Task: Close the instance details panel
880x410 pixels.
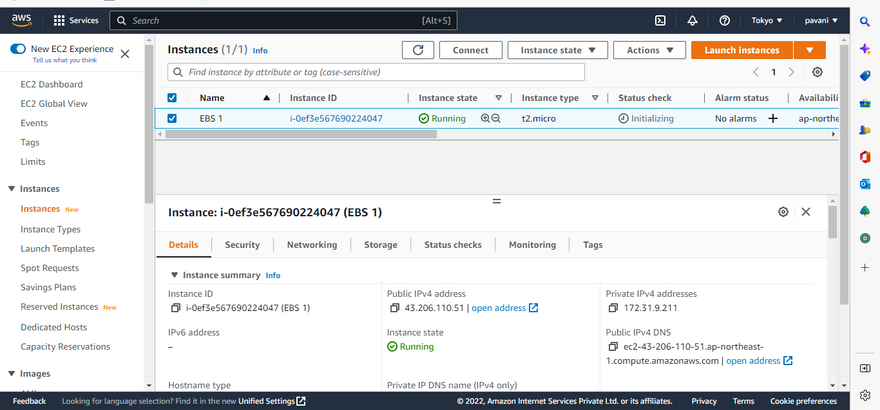Action: tap(805, 212)
